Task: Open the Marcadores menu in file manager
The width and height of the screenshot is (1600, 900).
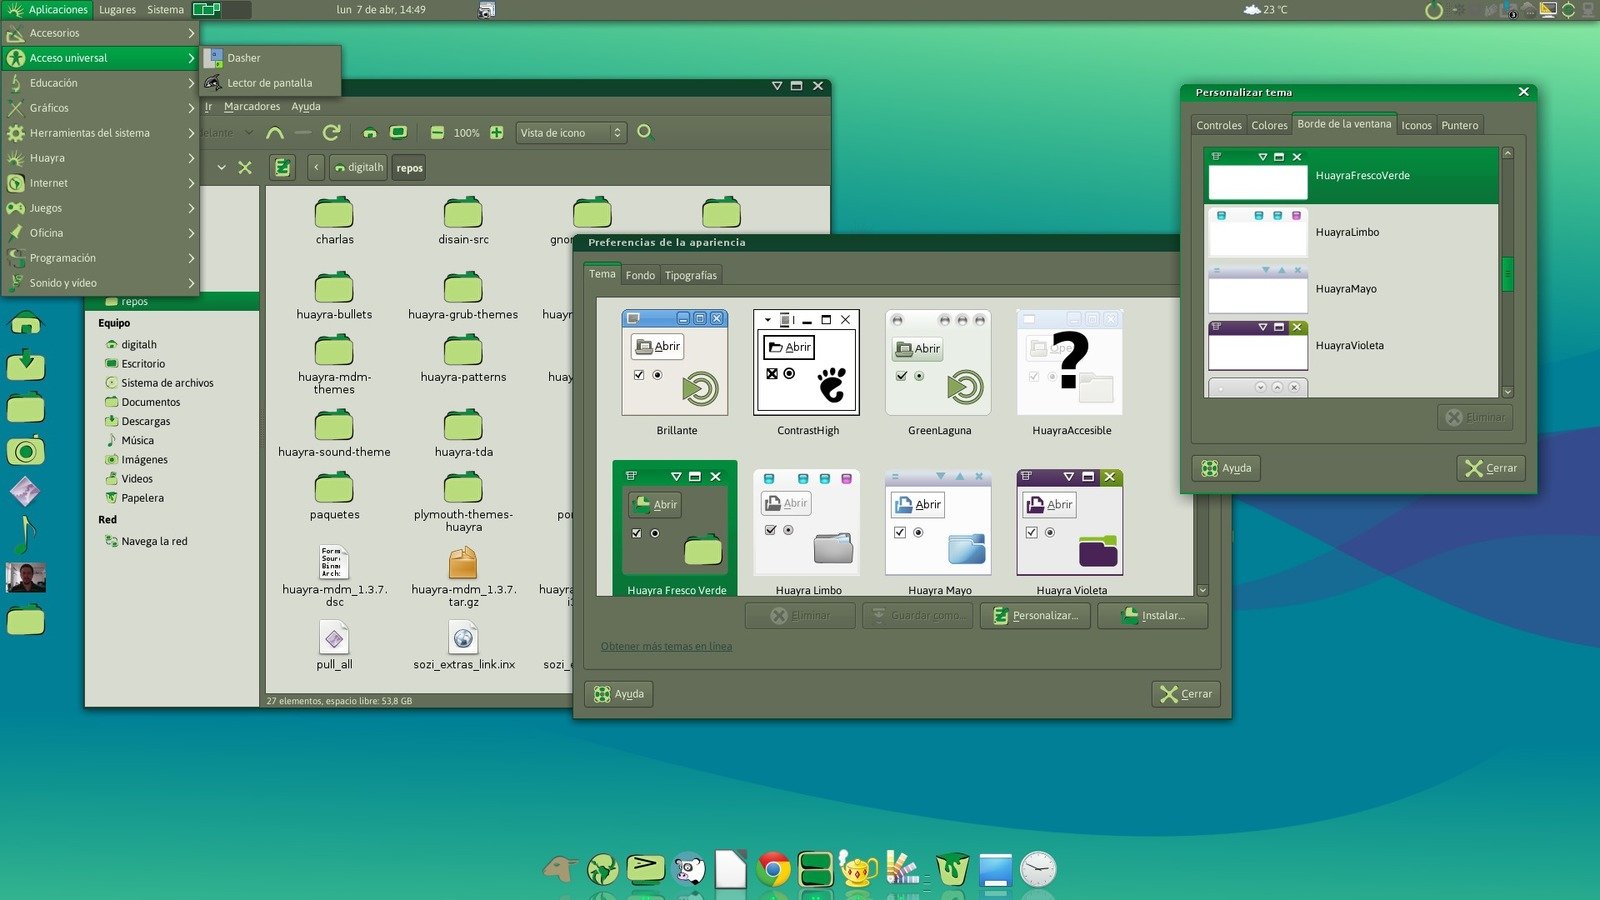Action: [252, 107]
